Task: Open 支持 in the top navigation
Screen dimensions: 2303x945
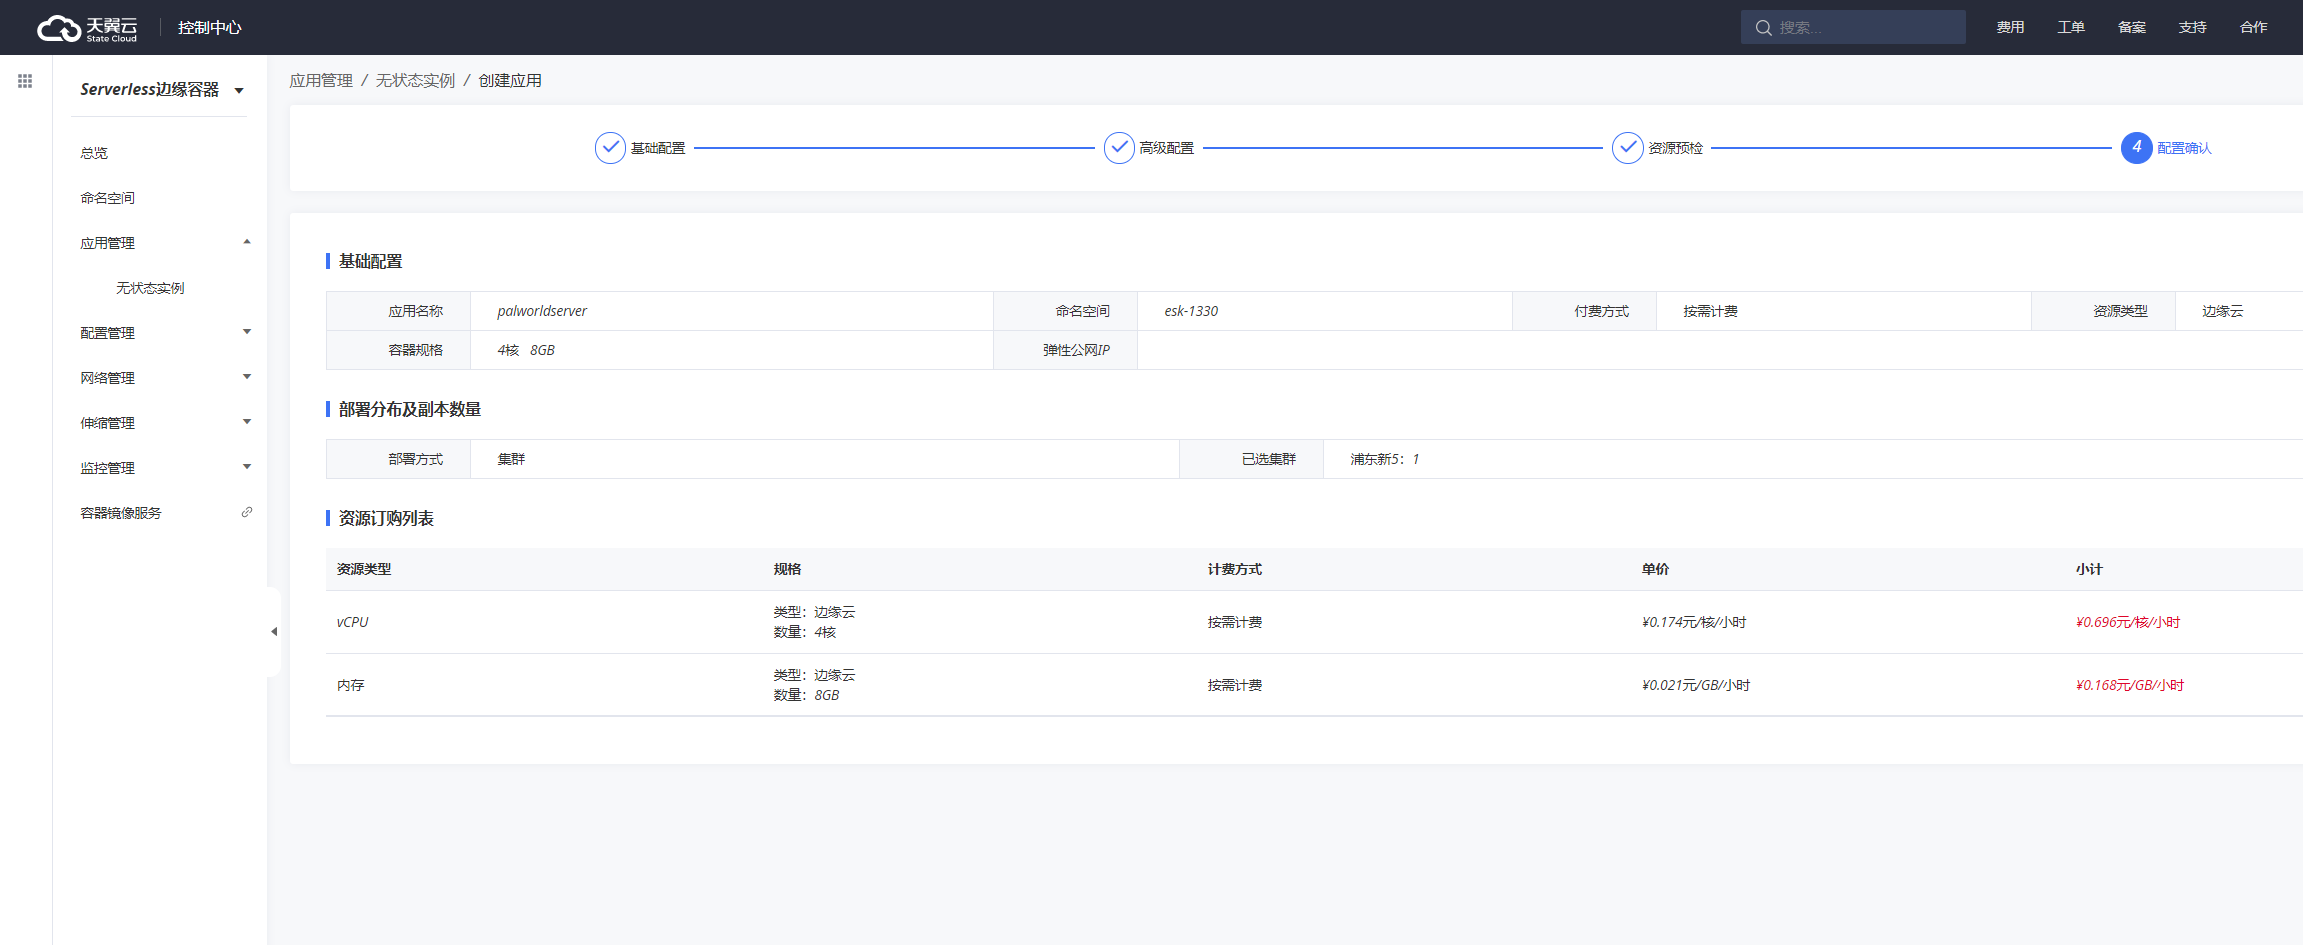Action: coord(2193,28)
